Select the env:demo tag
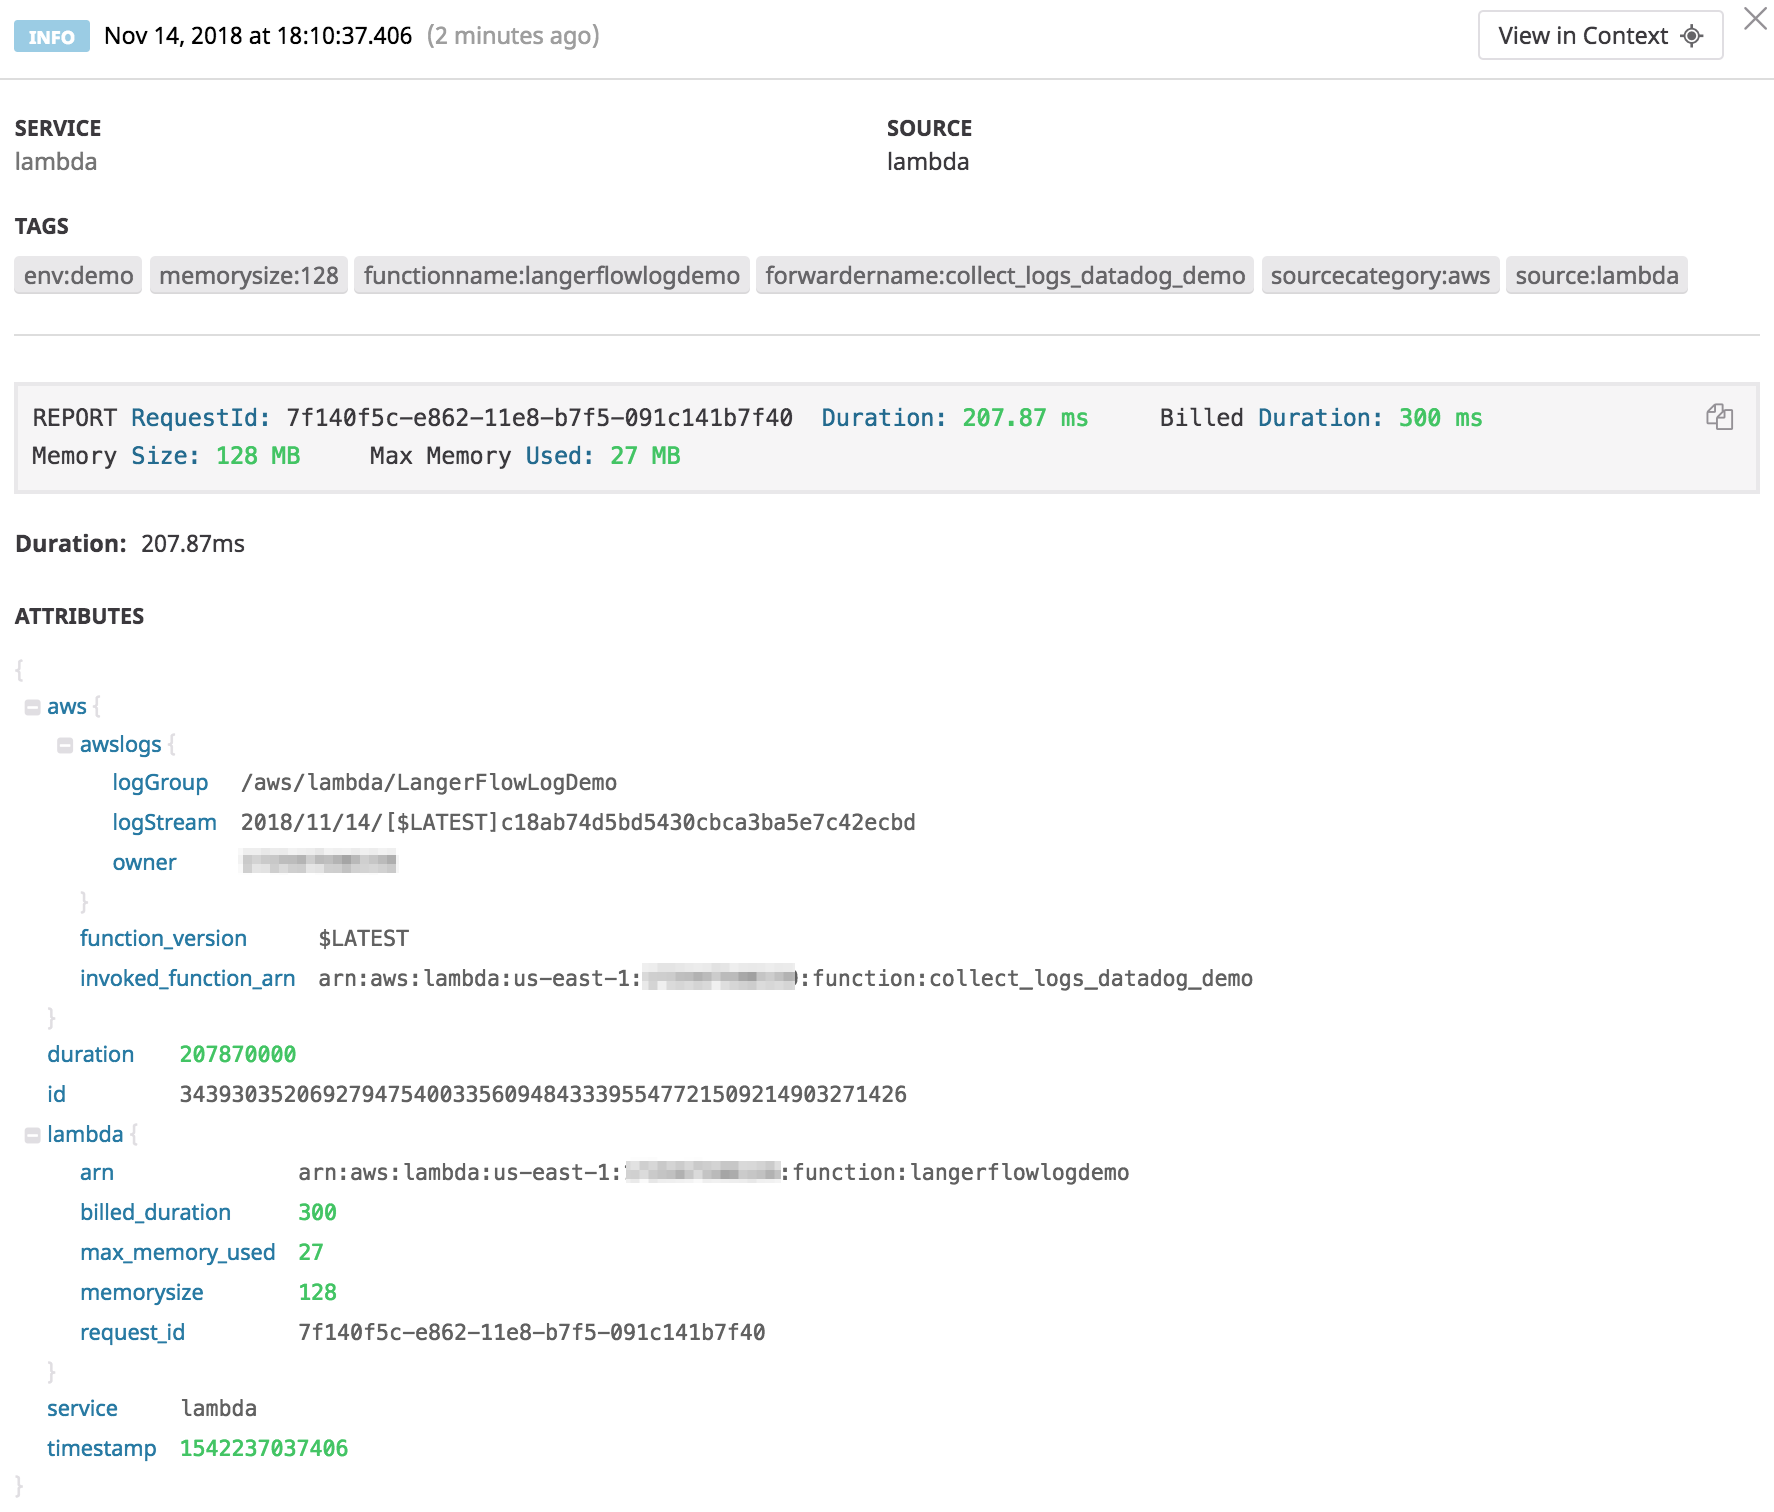1774x1512 pixels. [x=76, y=275]
